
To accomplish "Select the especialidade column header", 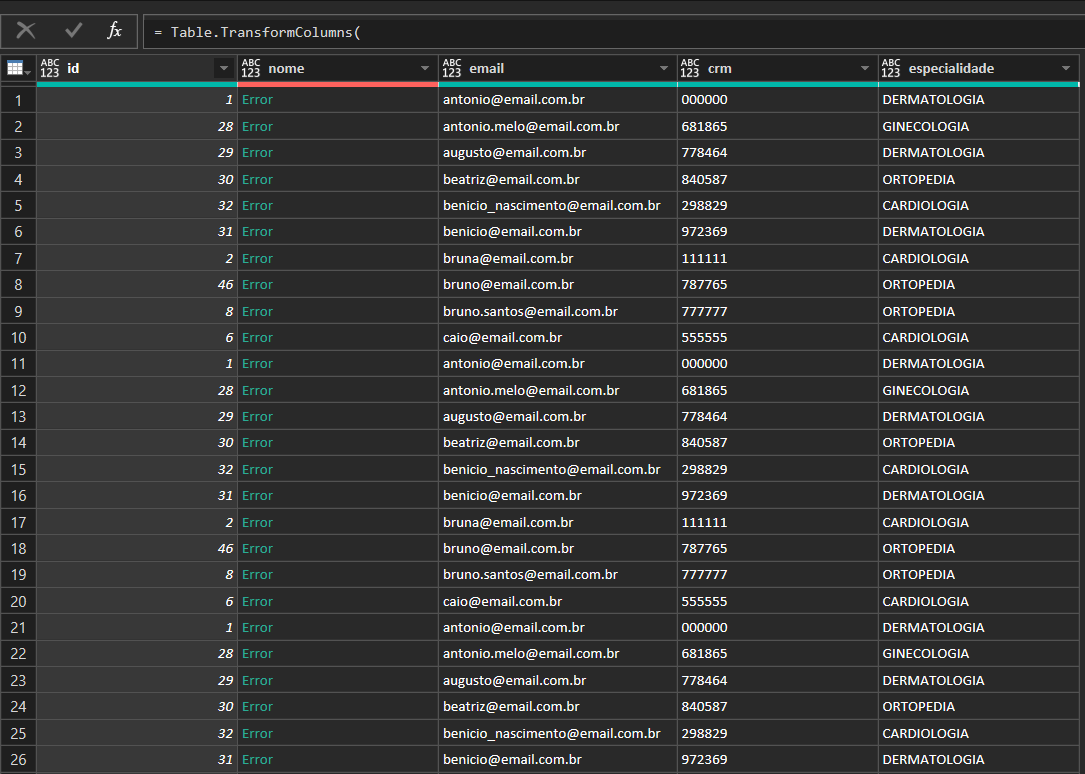I will pos(978,68).
